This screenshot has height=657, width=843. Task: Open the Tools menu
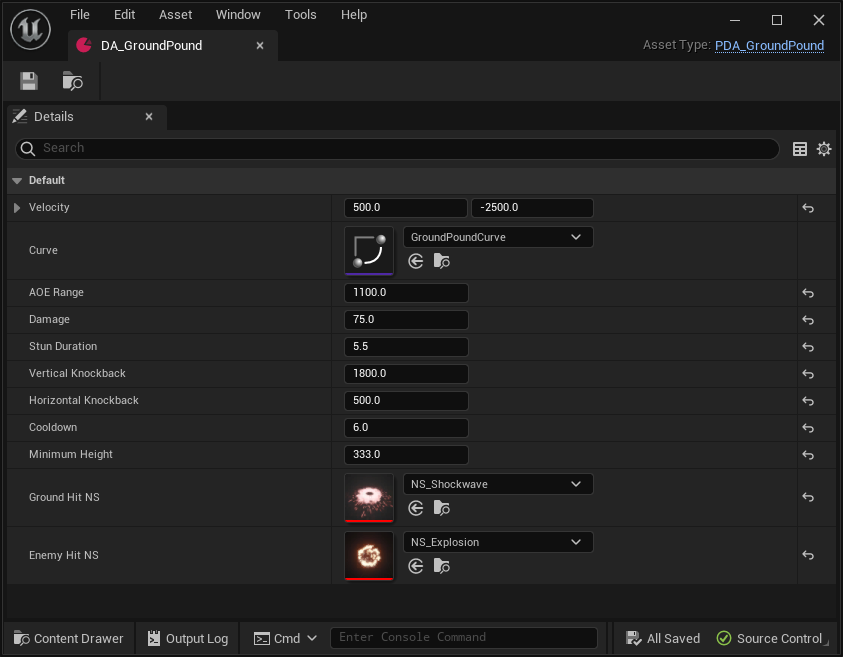301,15
